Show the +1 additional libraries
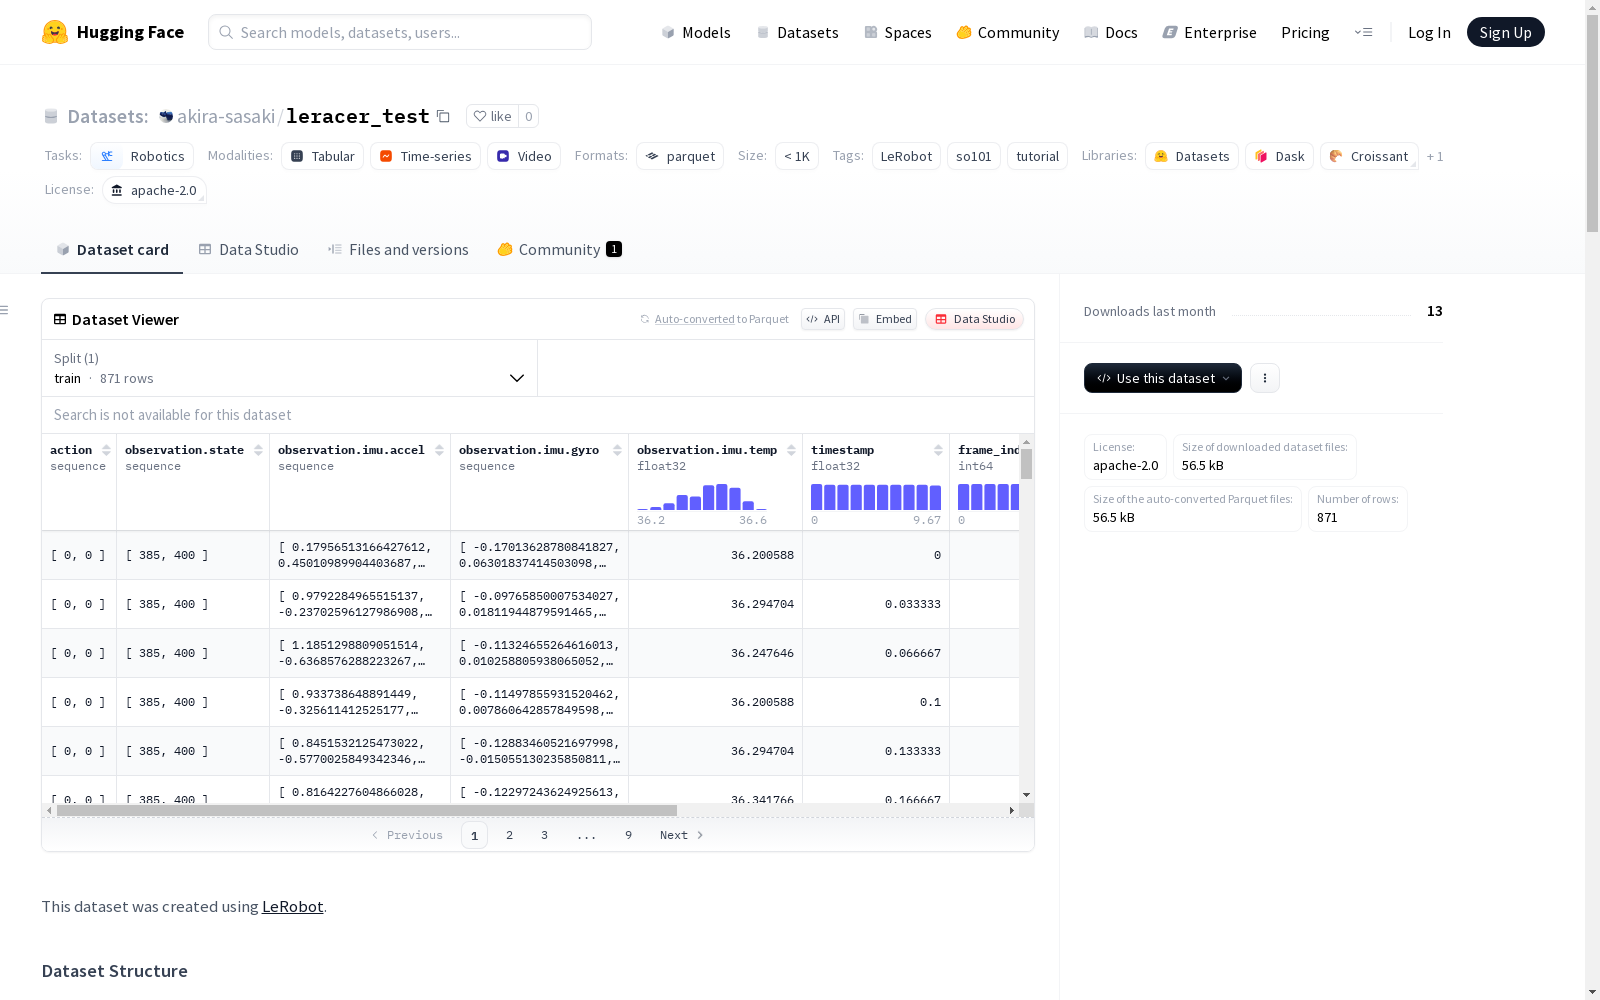 point(1435,156)
